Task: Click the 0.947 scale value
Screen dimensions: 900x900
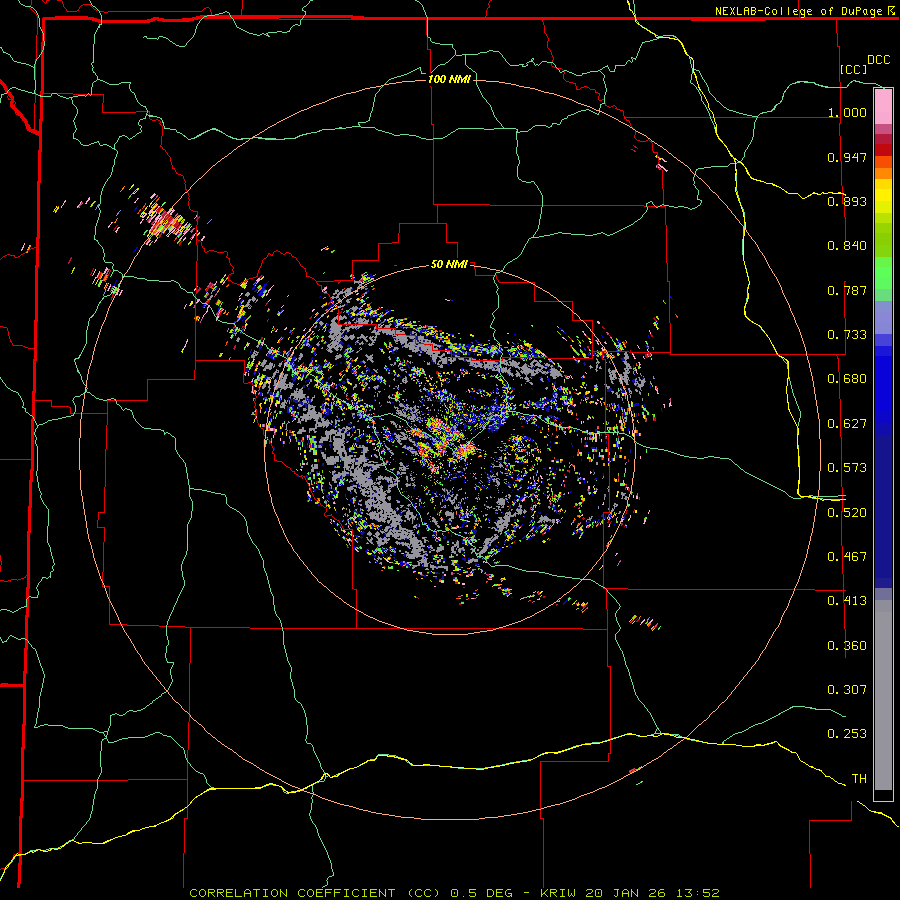Action: (x=847, y=157)
